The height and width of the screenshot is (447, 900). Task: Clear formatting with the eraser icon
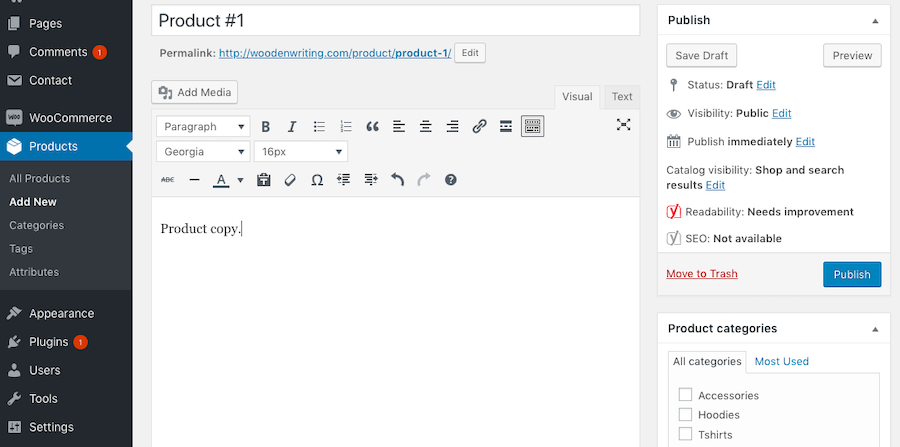[290, 180]
